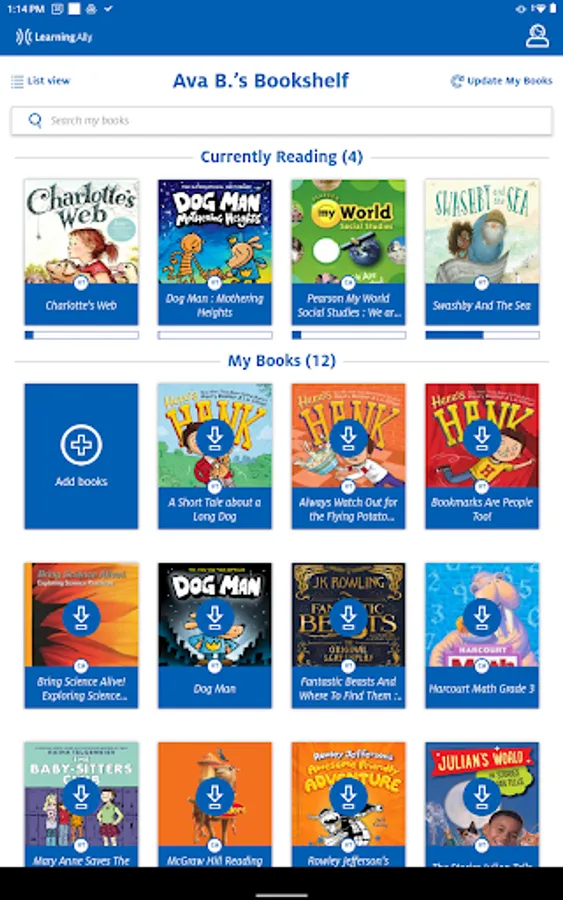Download Fantastic Beasts And Where To Find Them
This screenshot has height=900, width=563.
pos(348,617)
